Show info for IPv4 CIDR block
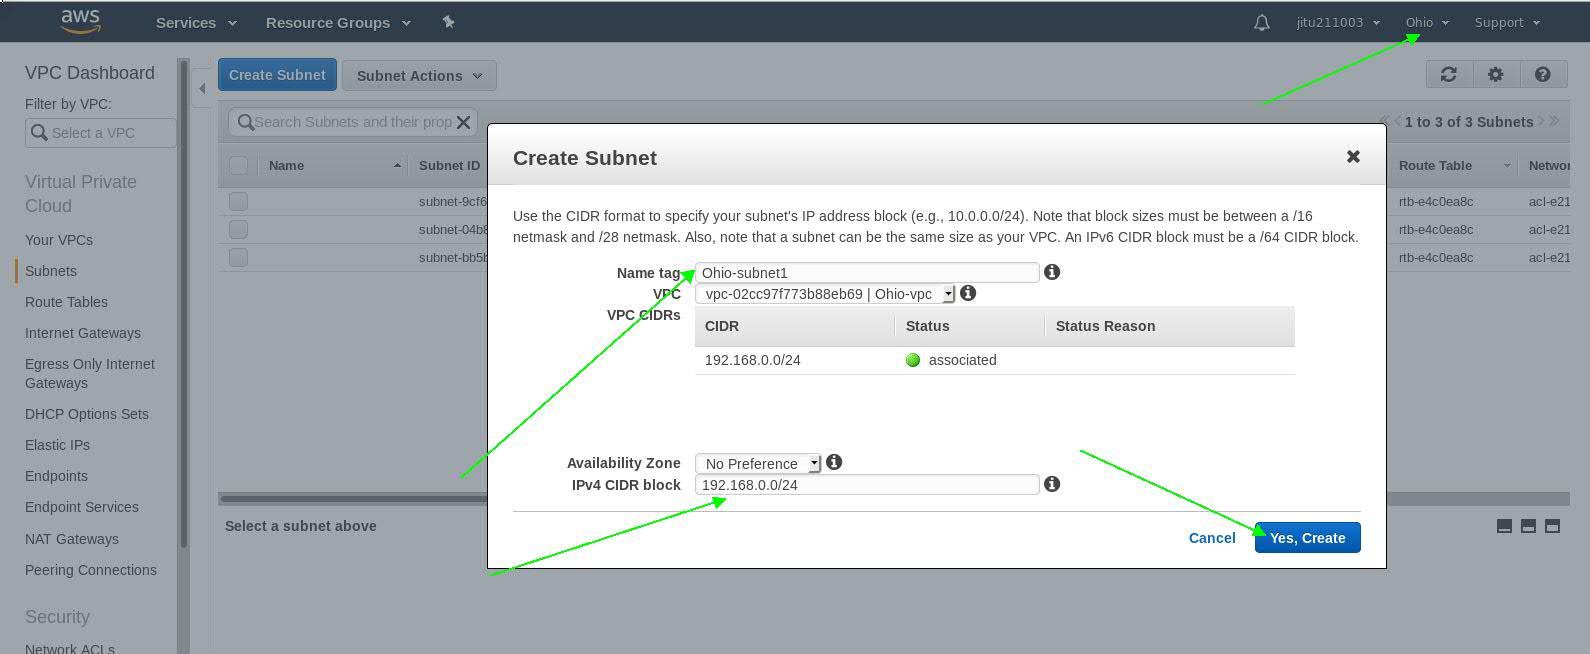This screenshot has height=654, width=1590. pos(1052,484)
